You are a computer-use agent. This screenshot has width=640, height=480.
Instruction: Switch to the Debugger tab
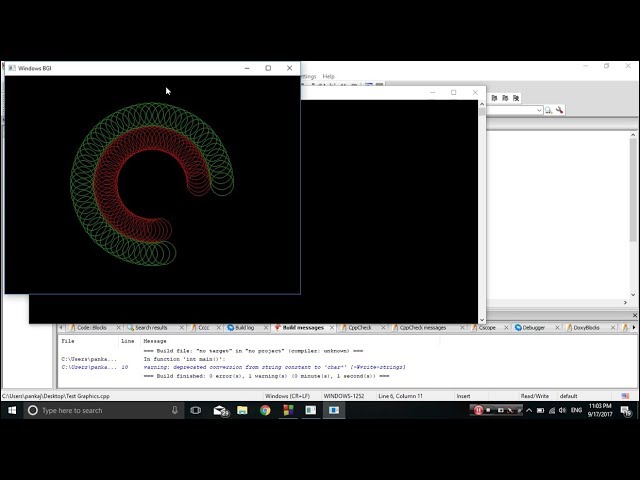click(533, 327)
